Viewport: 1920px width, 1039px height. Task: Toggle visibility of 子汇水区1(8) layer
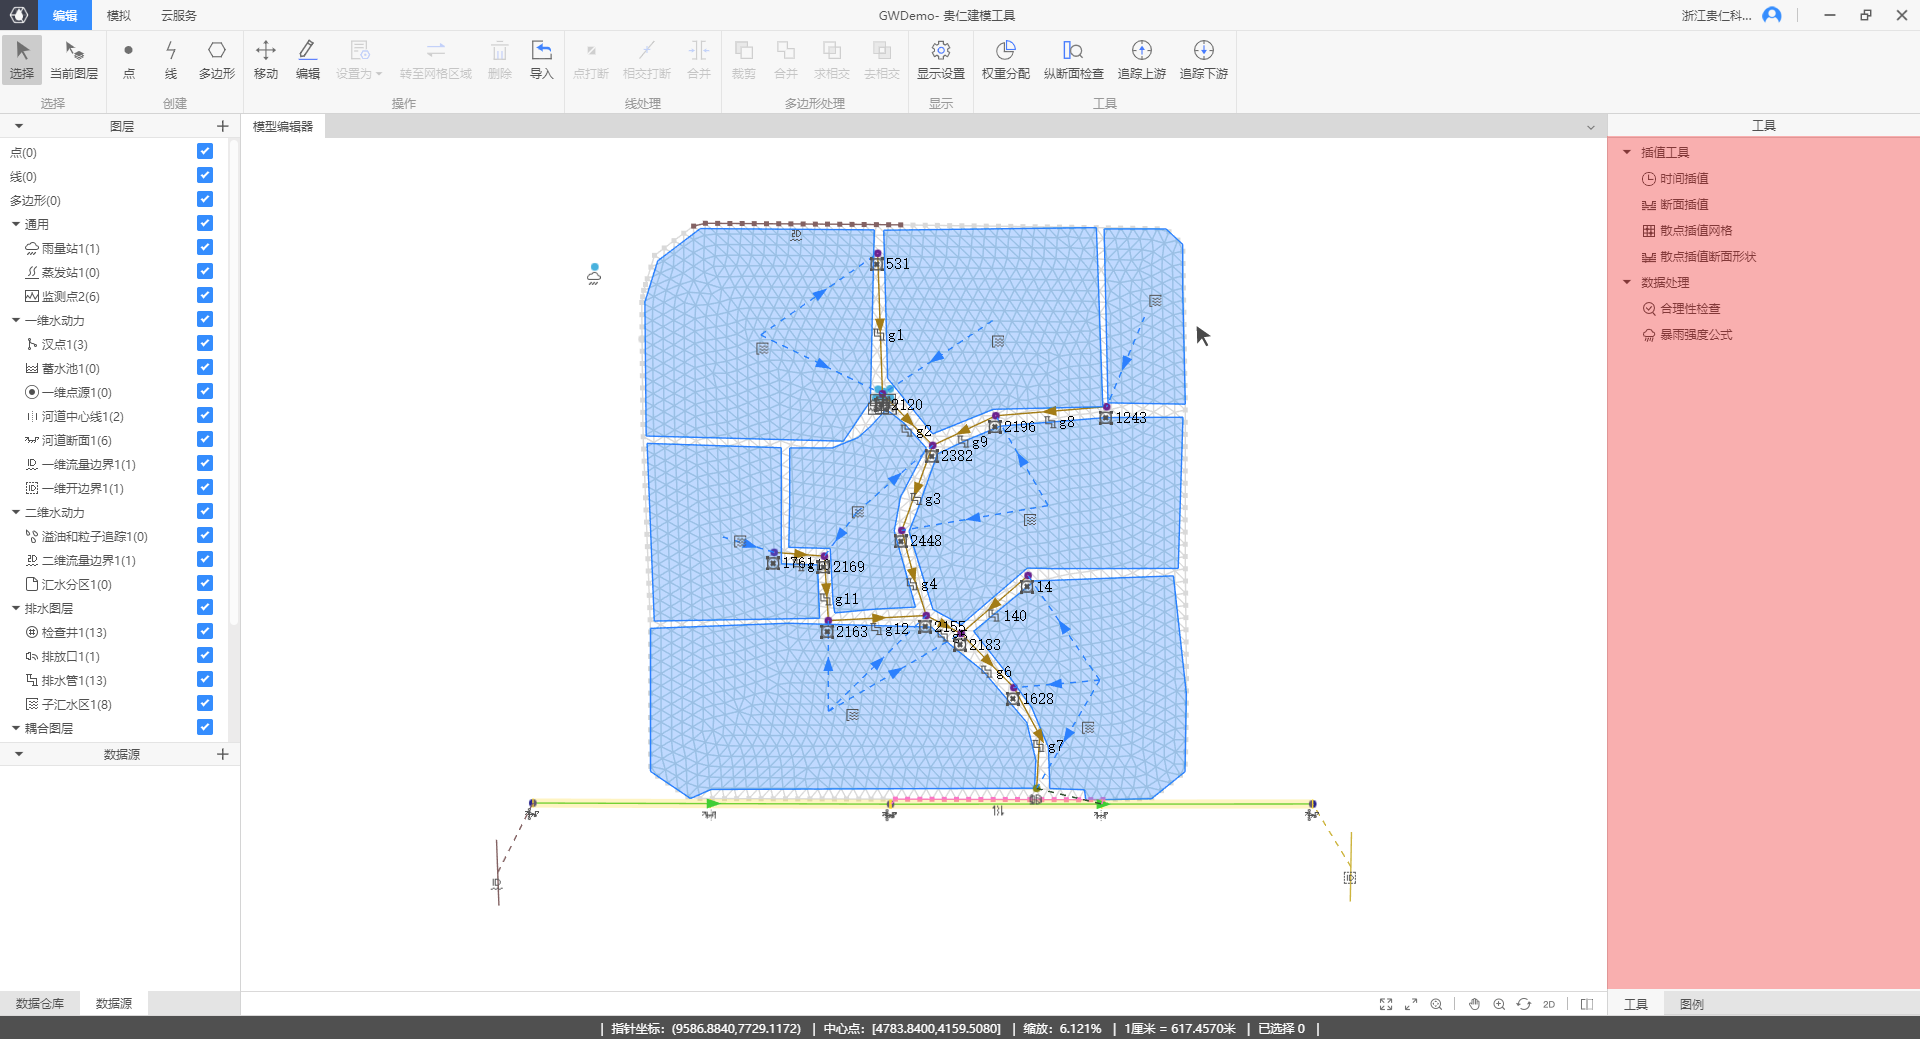205,704
